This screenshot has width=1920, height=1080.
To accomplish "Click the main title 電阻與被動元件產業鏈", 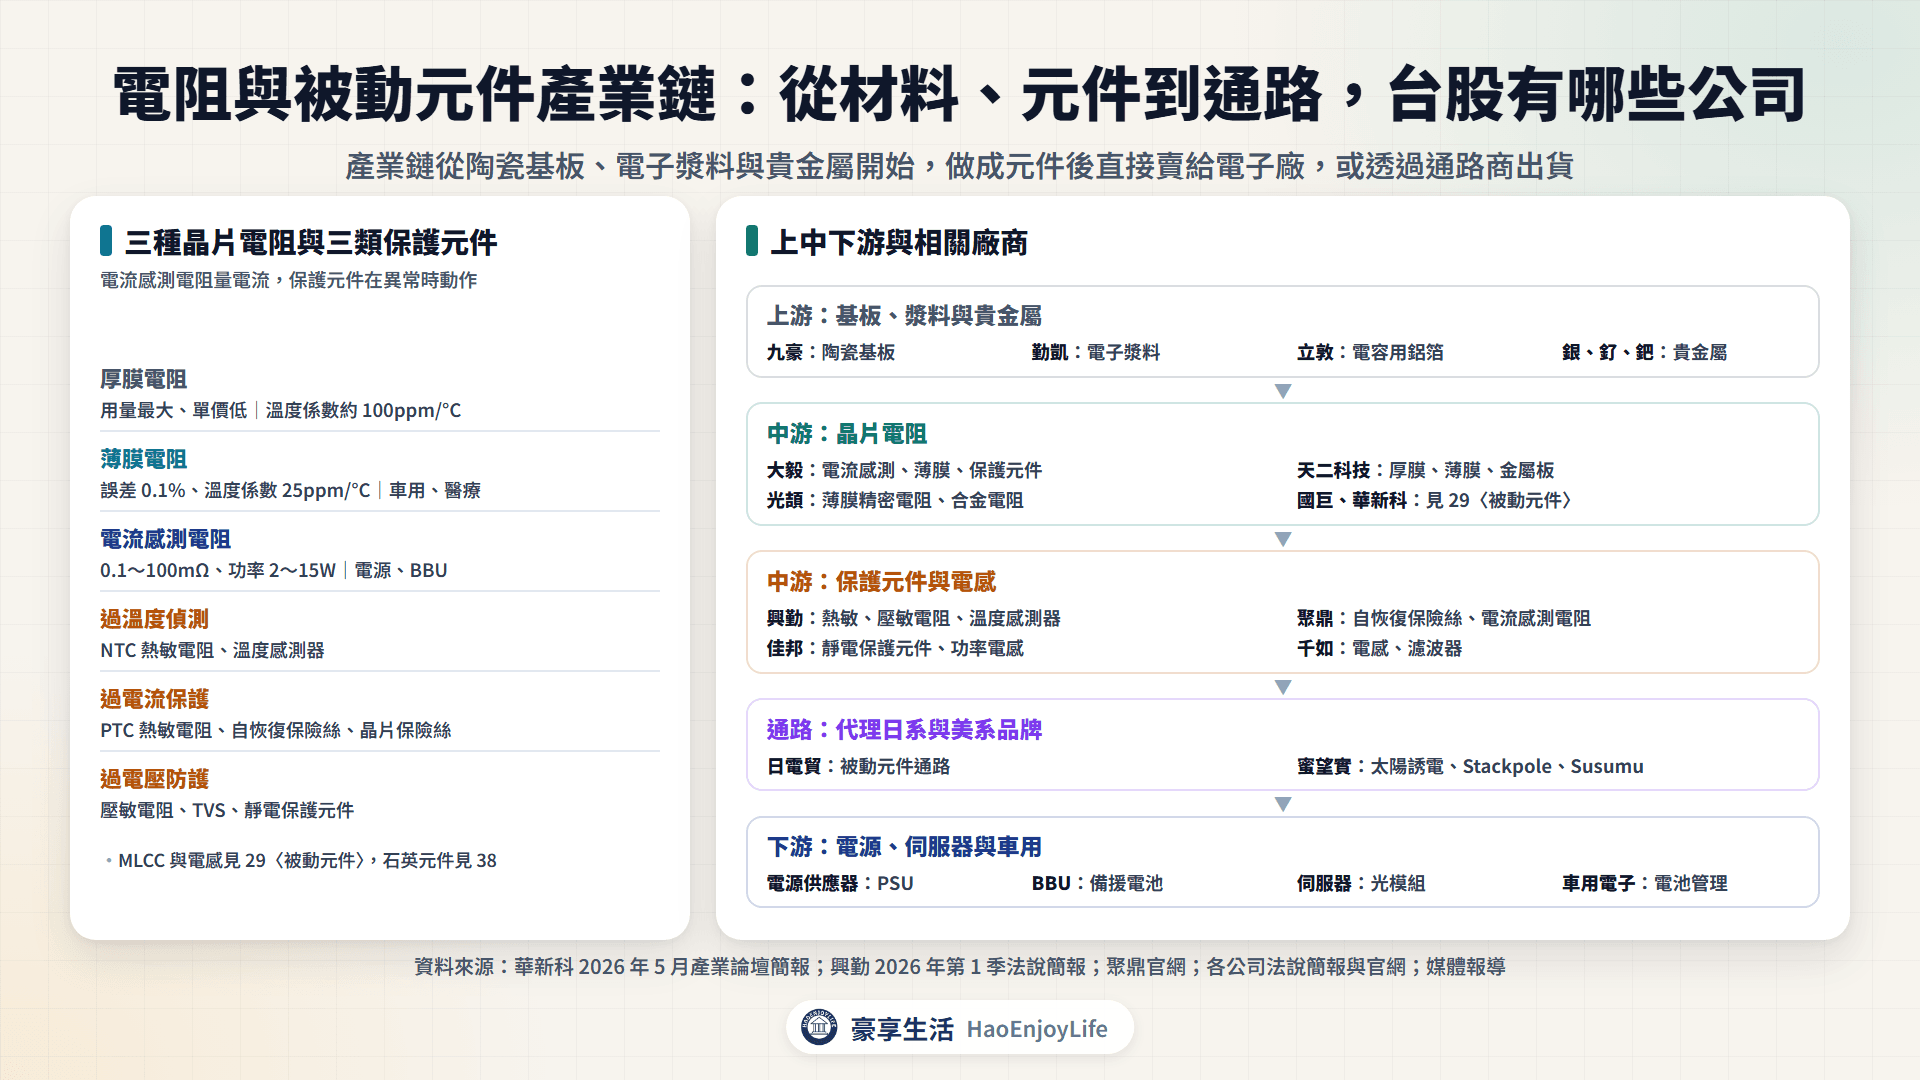I will 414,95.
